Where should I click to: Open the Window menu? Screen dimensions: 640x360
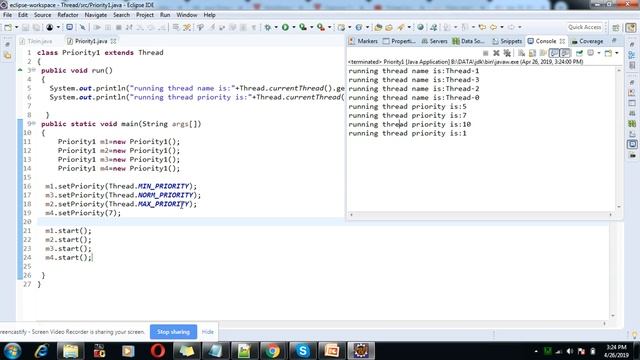(x=187, y=15)
